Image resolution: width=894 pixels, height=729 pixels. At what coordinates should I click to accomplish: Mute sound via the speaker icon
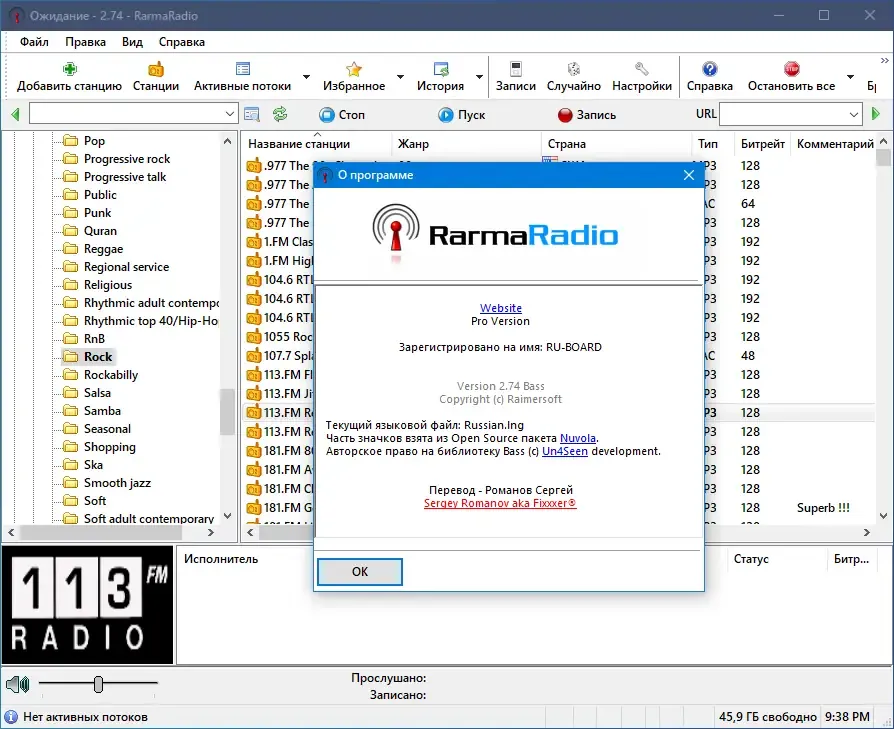[18, 683]
